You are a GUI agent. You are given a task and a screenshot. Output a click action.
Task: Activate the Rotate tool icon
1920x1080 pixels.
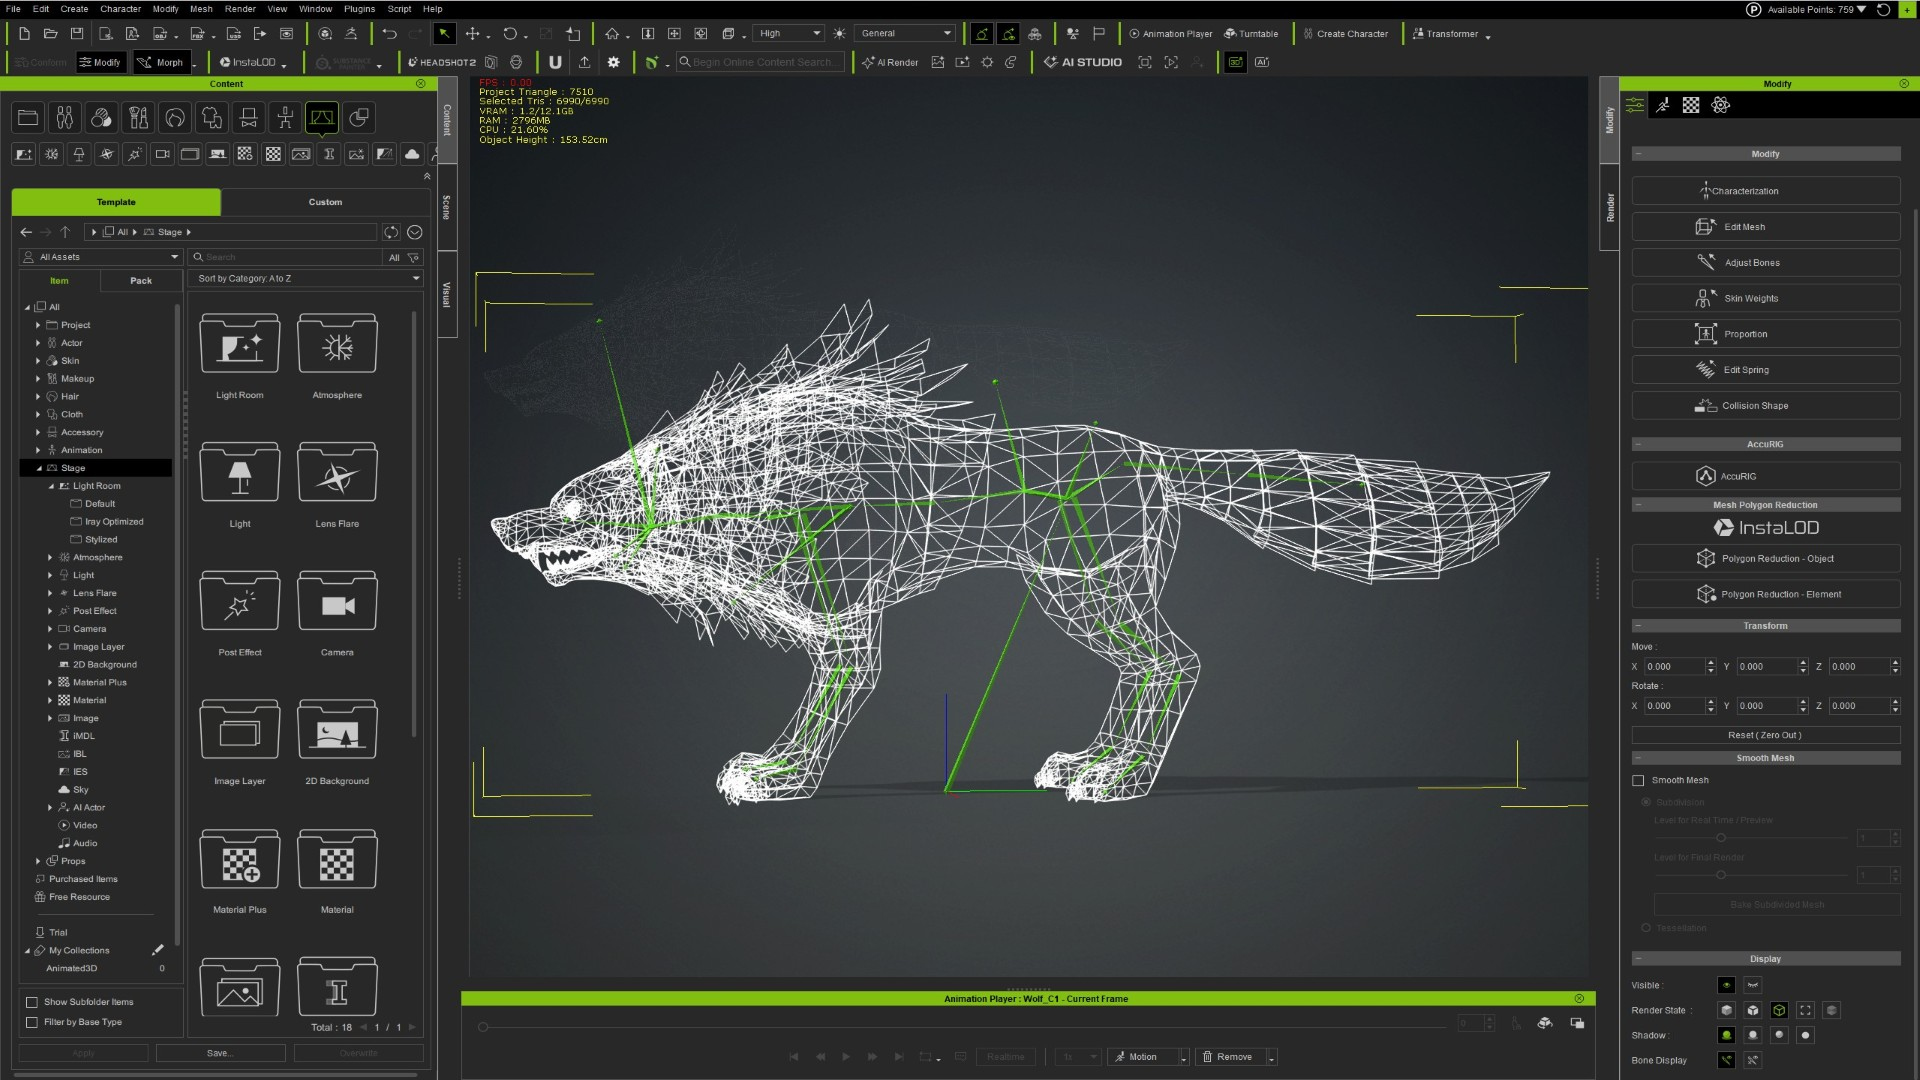point(510,34)
